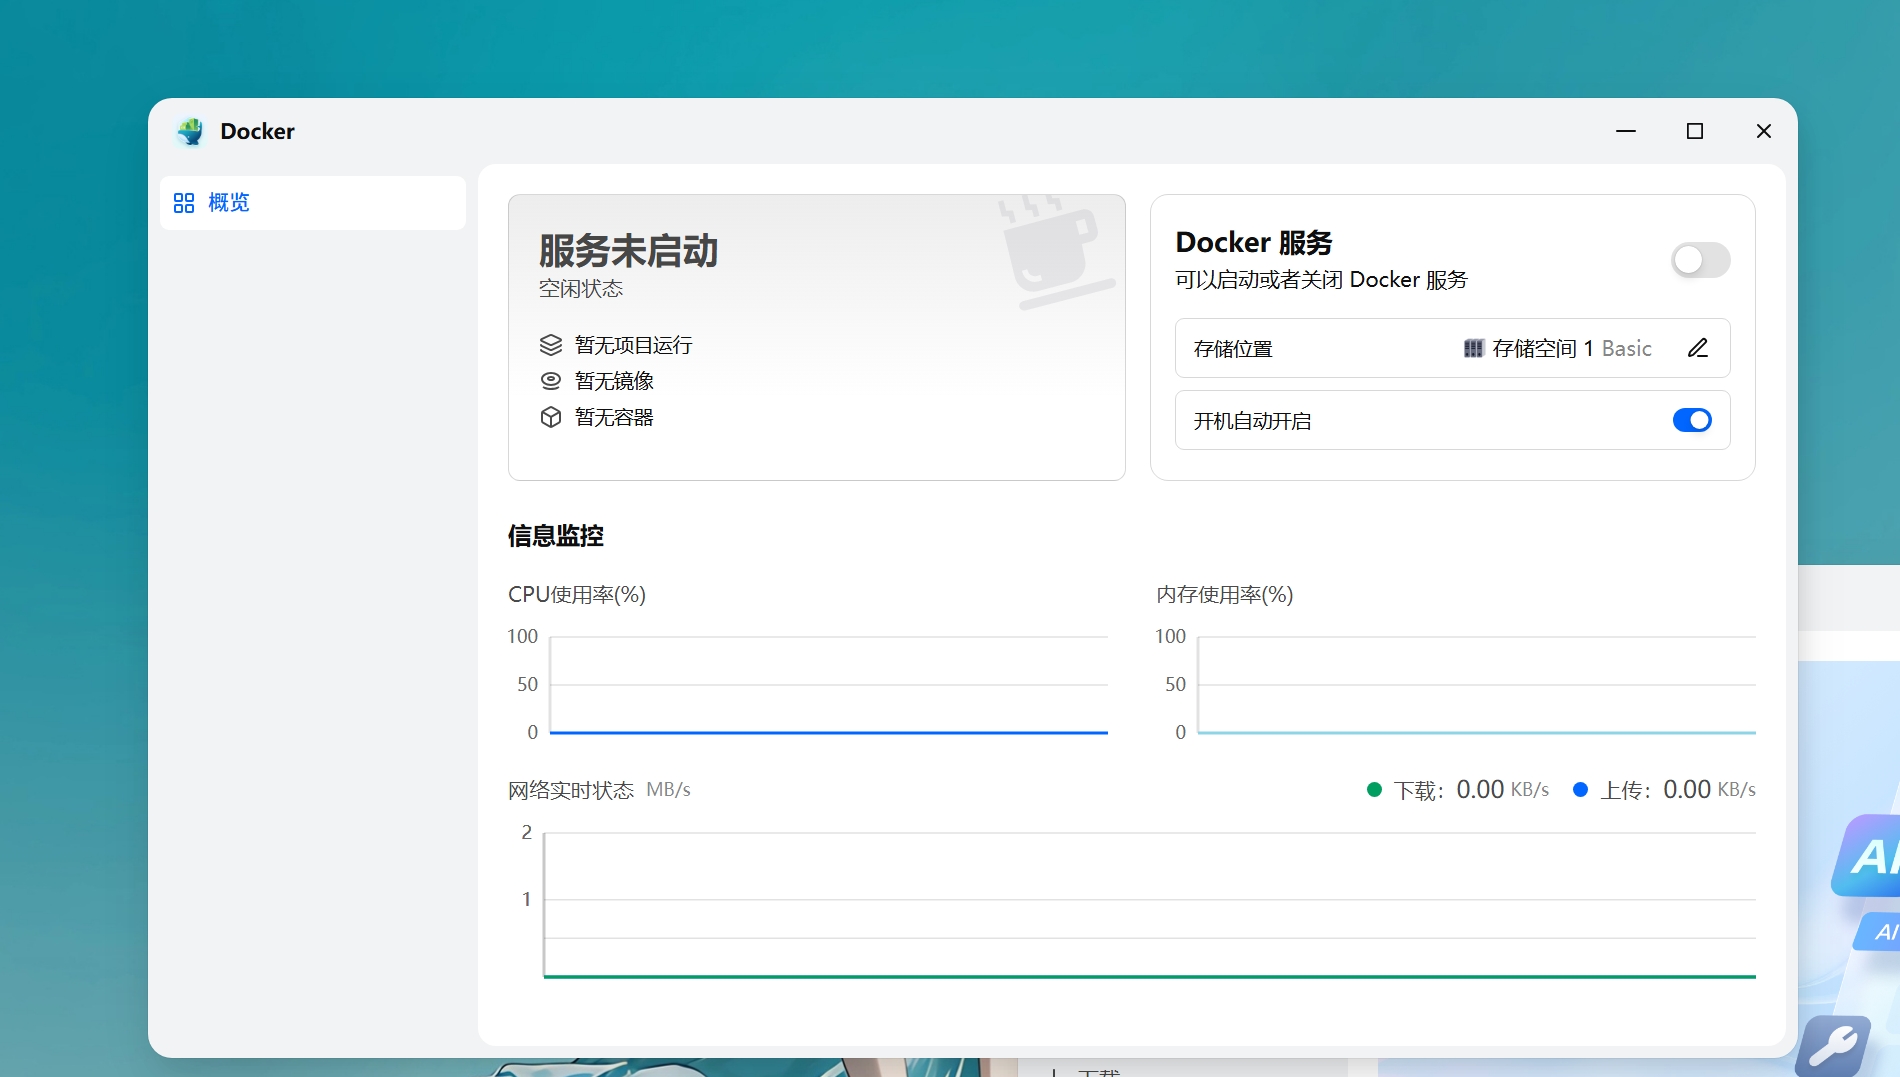Screen dimensions: 1900x1077
Task: Click the image icon next to 暂无镜像
Action: pos(550,381)
